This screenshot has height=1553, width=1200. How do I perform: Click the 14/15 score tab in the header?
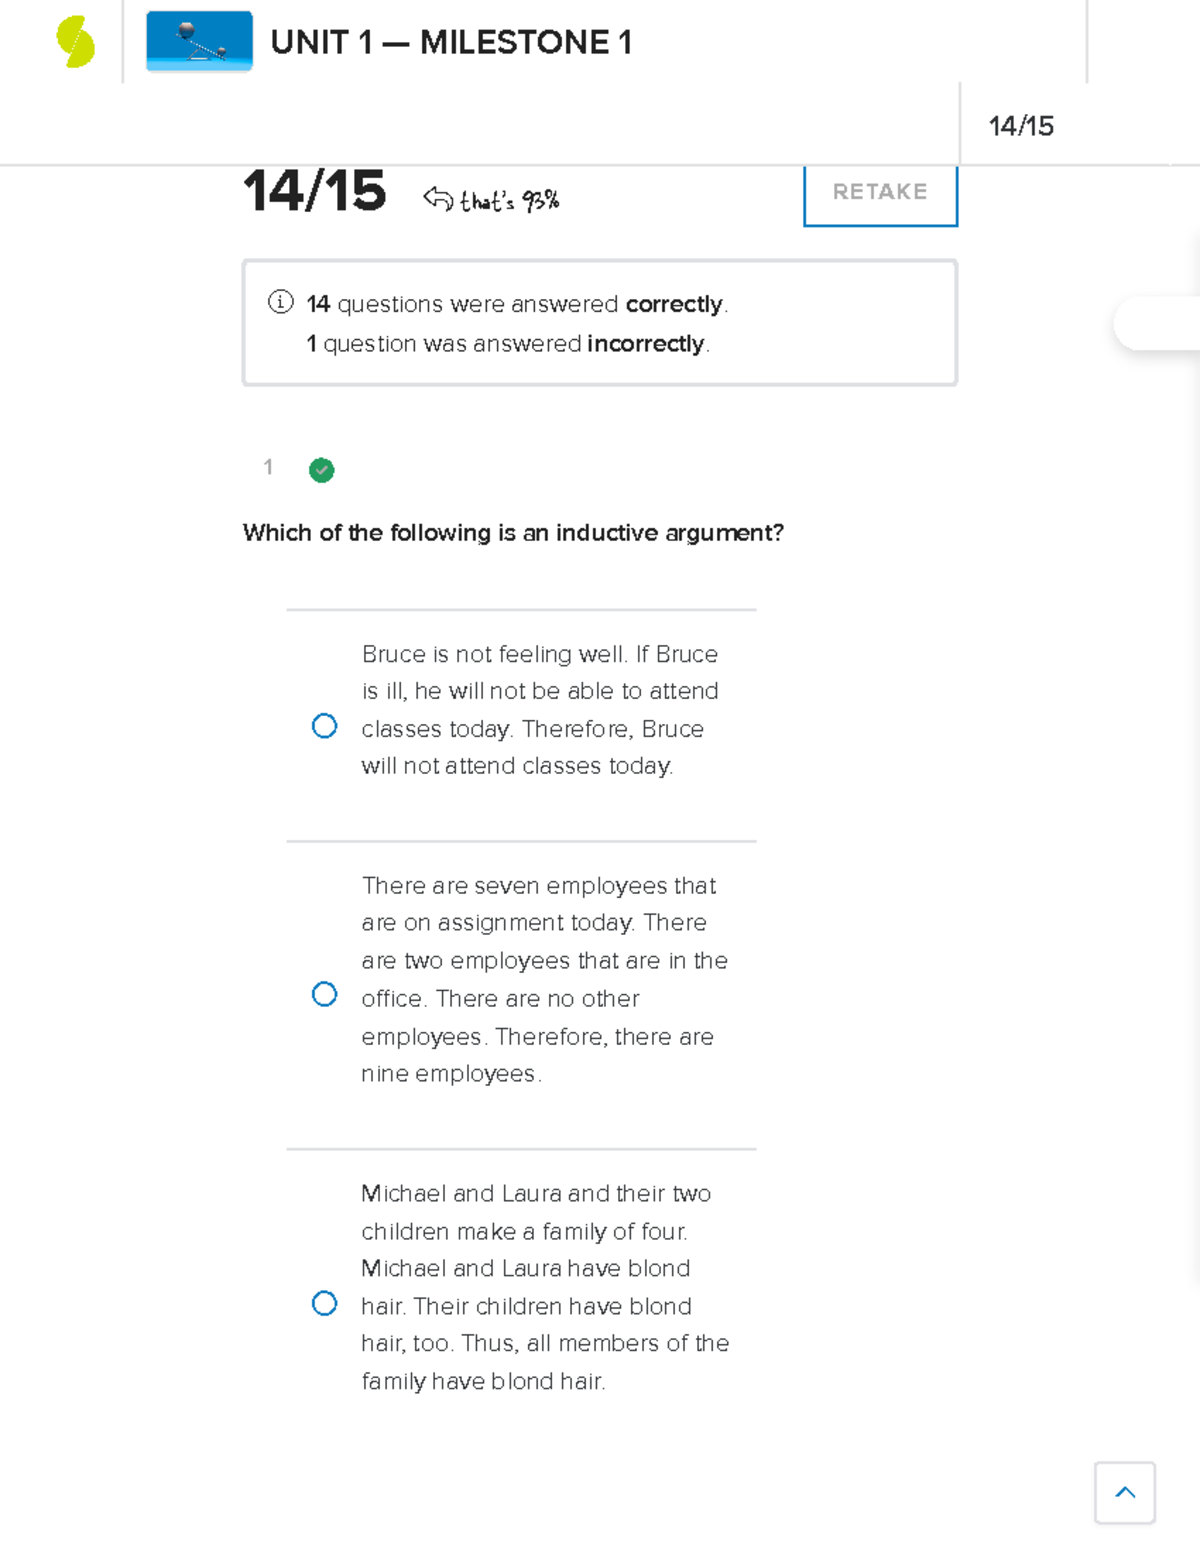coord(1021,126)
